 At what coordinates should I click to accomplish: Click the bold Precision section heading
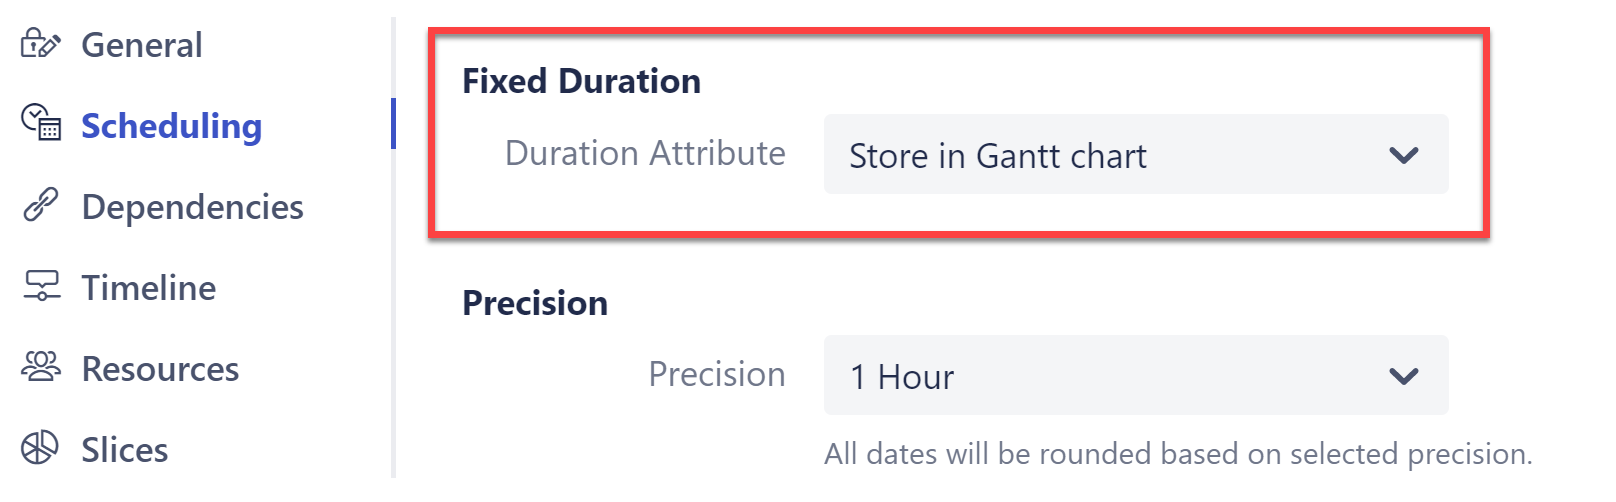(x=535, y=303)
